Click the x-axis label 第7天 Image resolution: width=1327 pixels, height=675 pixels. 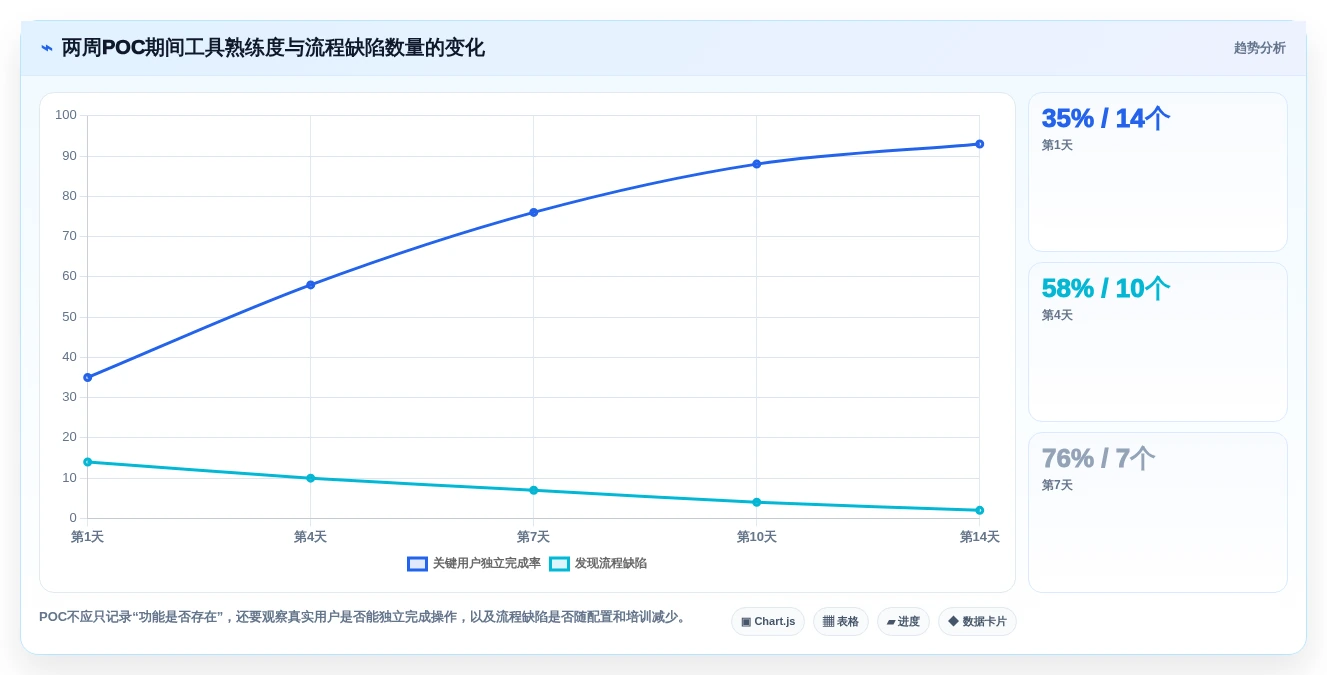pos(534,537)
